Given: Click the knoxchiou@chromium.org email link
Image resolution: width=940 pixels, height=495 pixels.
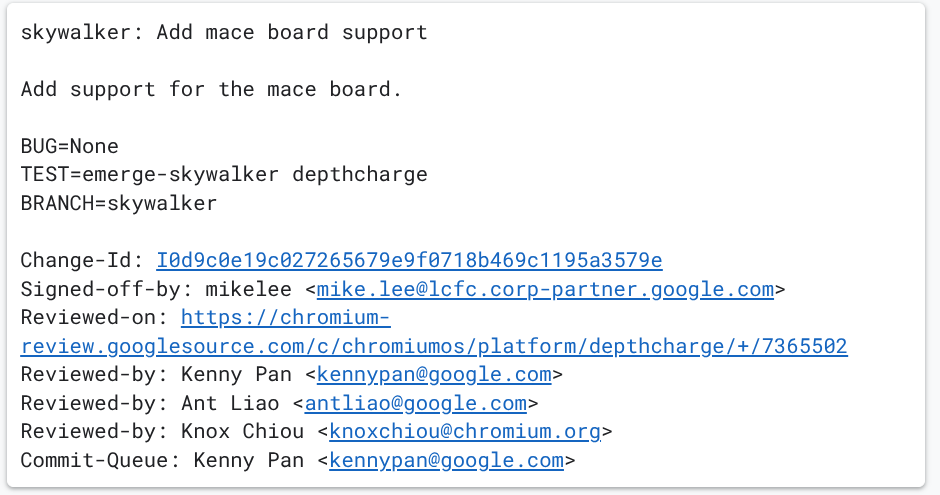Looking at the screenshot, I should pyautogui.click(x=465, y=432).
